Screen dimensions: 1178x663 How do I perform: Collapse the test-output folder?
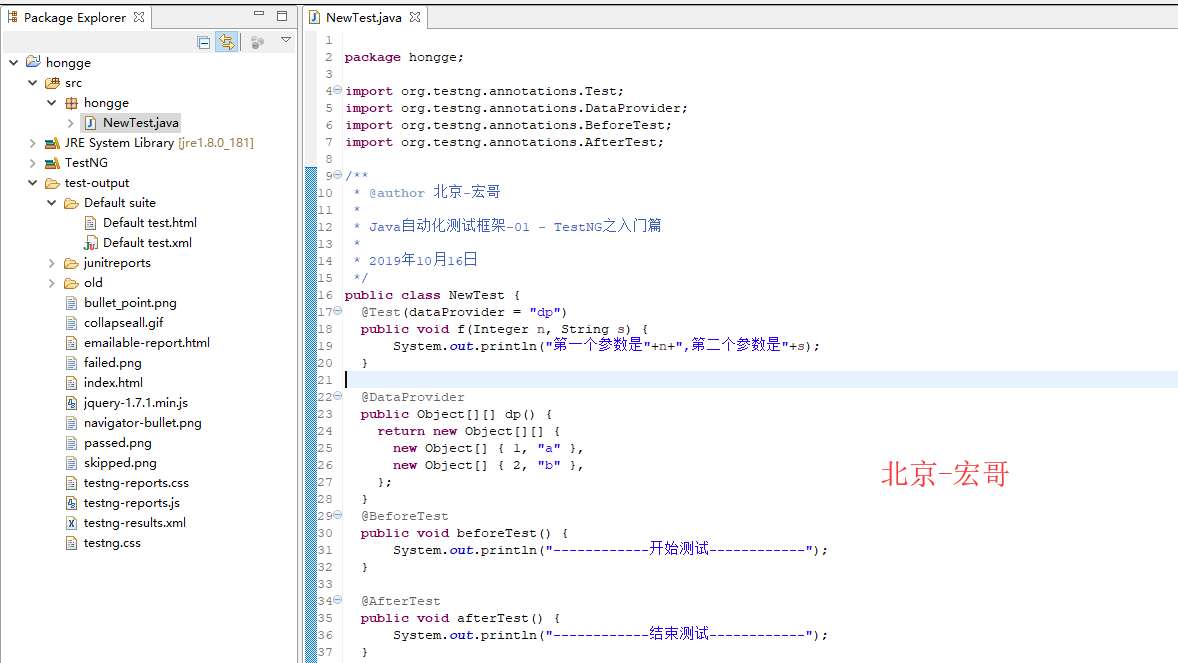33,183
